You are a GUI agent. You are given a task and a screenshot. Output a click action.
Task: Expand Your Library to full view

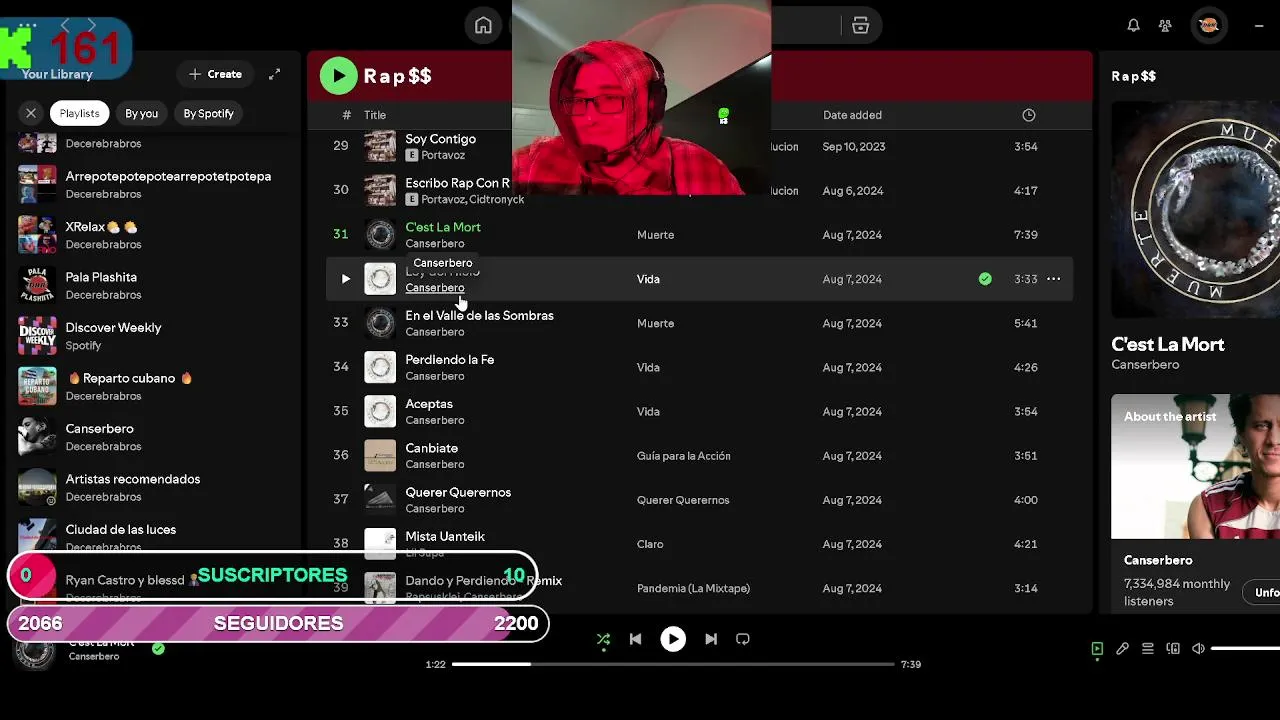(274, 74)
